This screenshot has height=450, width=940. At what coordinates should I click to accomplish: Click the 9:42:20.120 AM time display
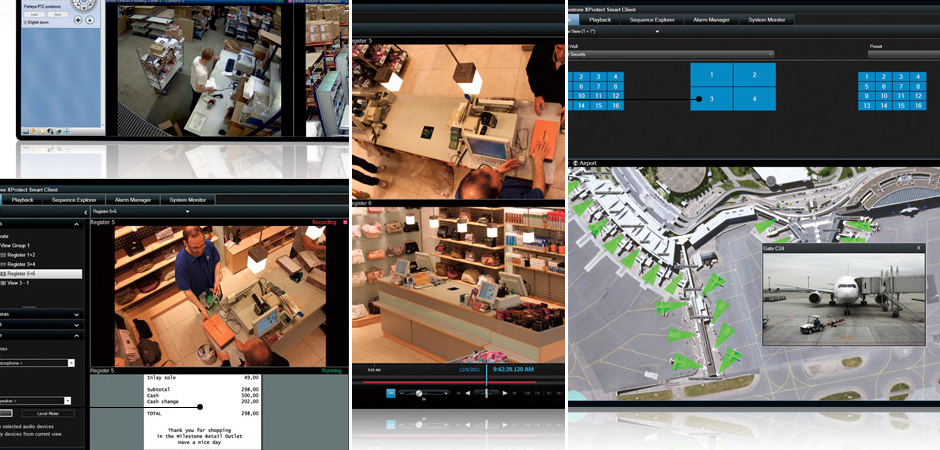(513, 370)
